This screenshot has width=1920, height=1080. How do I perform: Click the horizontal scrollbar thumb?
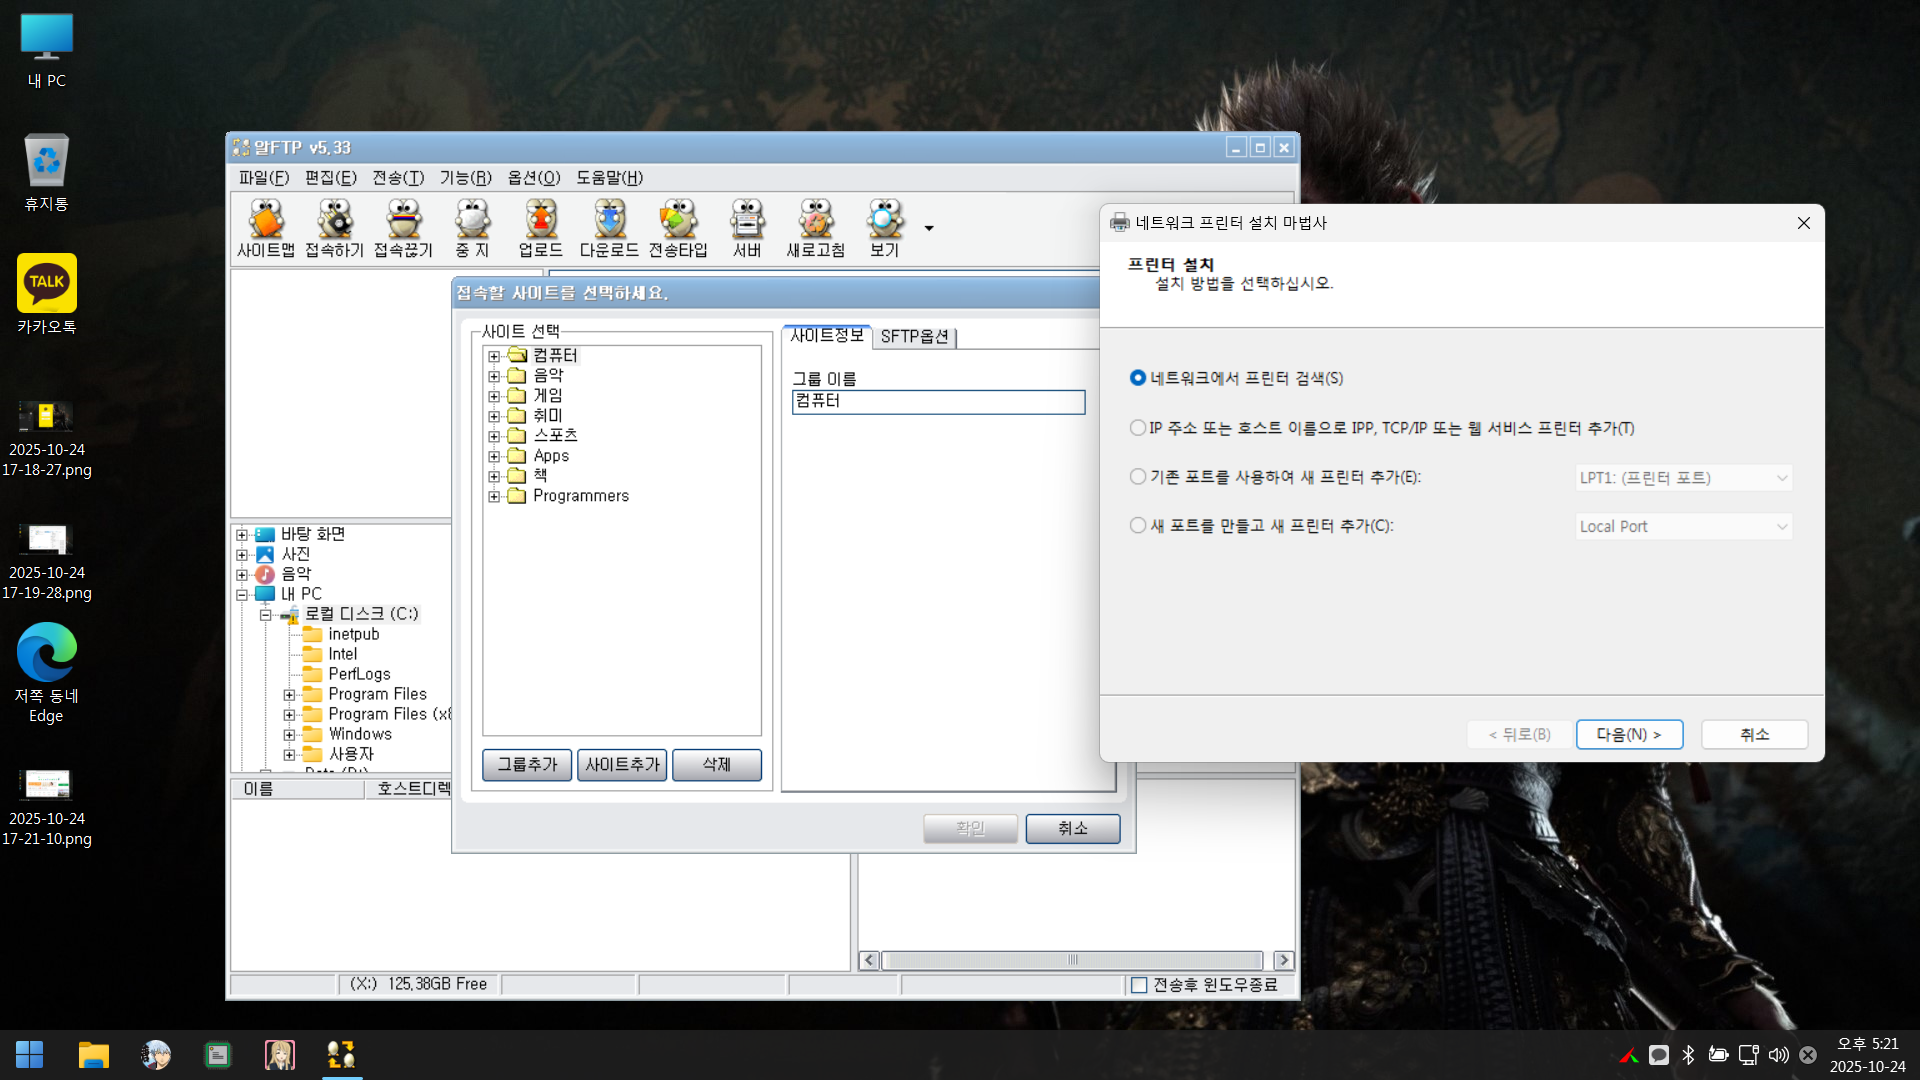coord(1072,960)
